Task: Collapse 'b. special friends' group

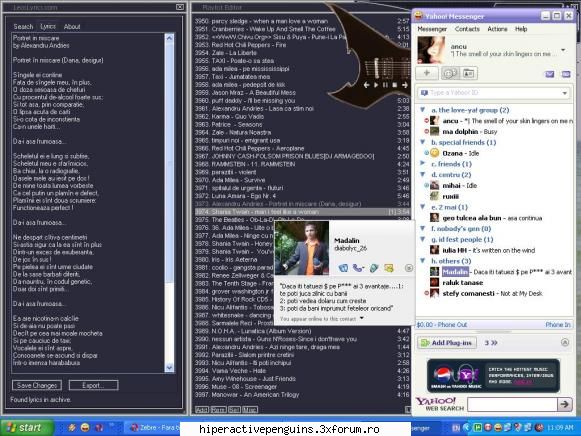Action: [422, 142]
